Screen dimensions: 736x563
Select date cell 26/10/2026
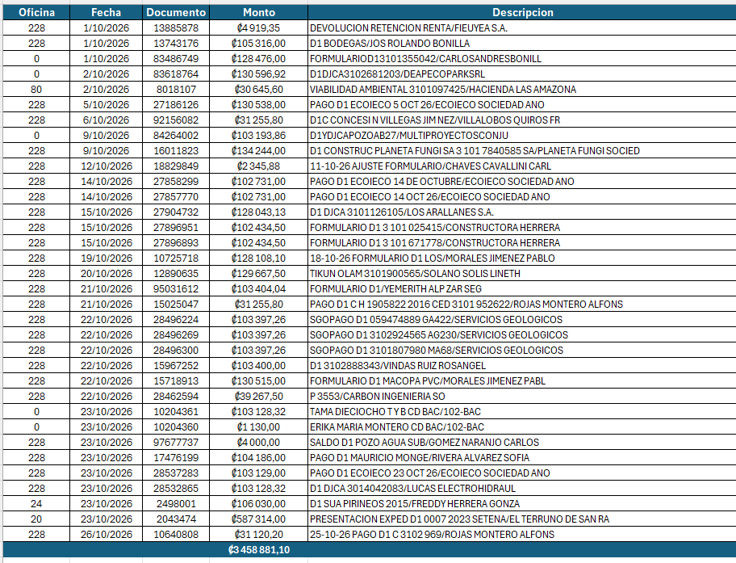pos(106,534)
